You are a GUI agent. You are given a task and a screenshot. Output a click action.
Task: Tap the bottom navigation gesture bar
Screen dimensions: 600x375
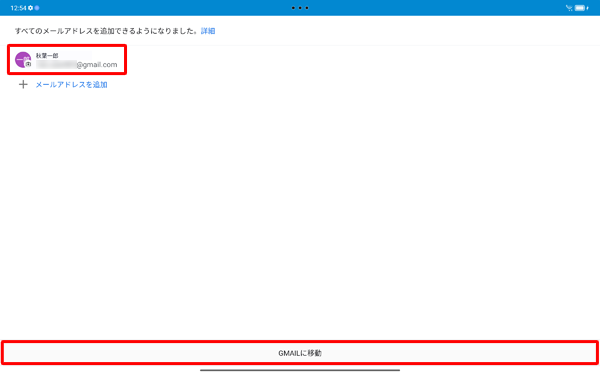click(x=300, y=370)
